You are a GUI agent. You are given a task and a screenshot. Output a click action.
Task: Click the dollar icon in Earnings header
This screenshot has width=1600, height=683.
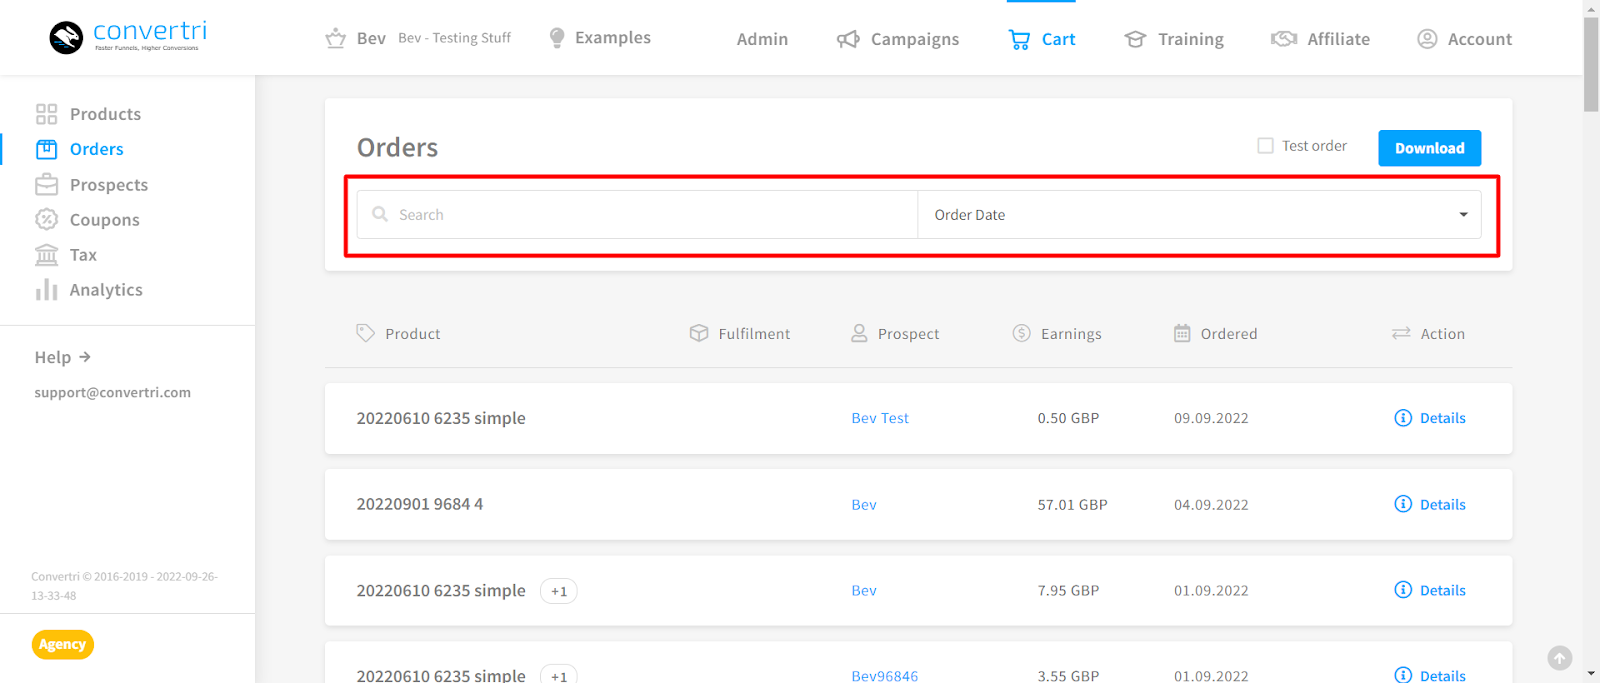(x=1021, y=333)
